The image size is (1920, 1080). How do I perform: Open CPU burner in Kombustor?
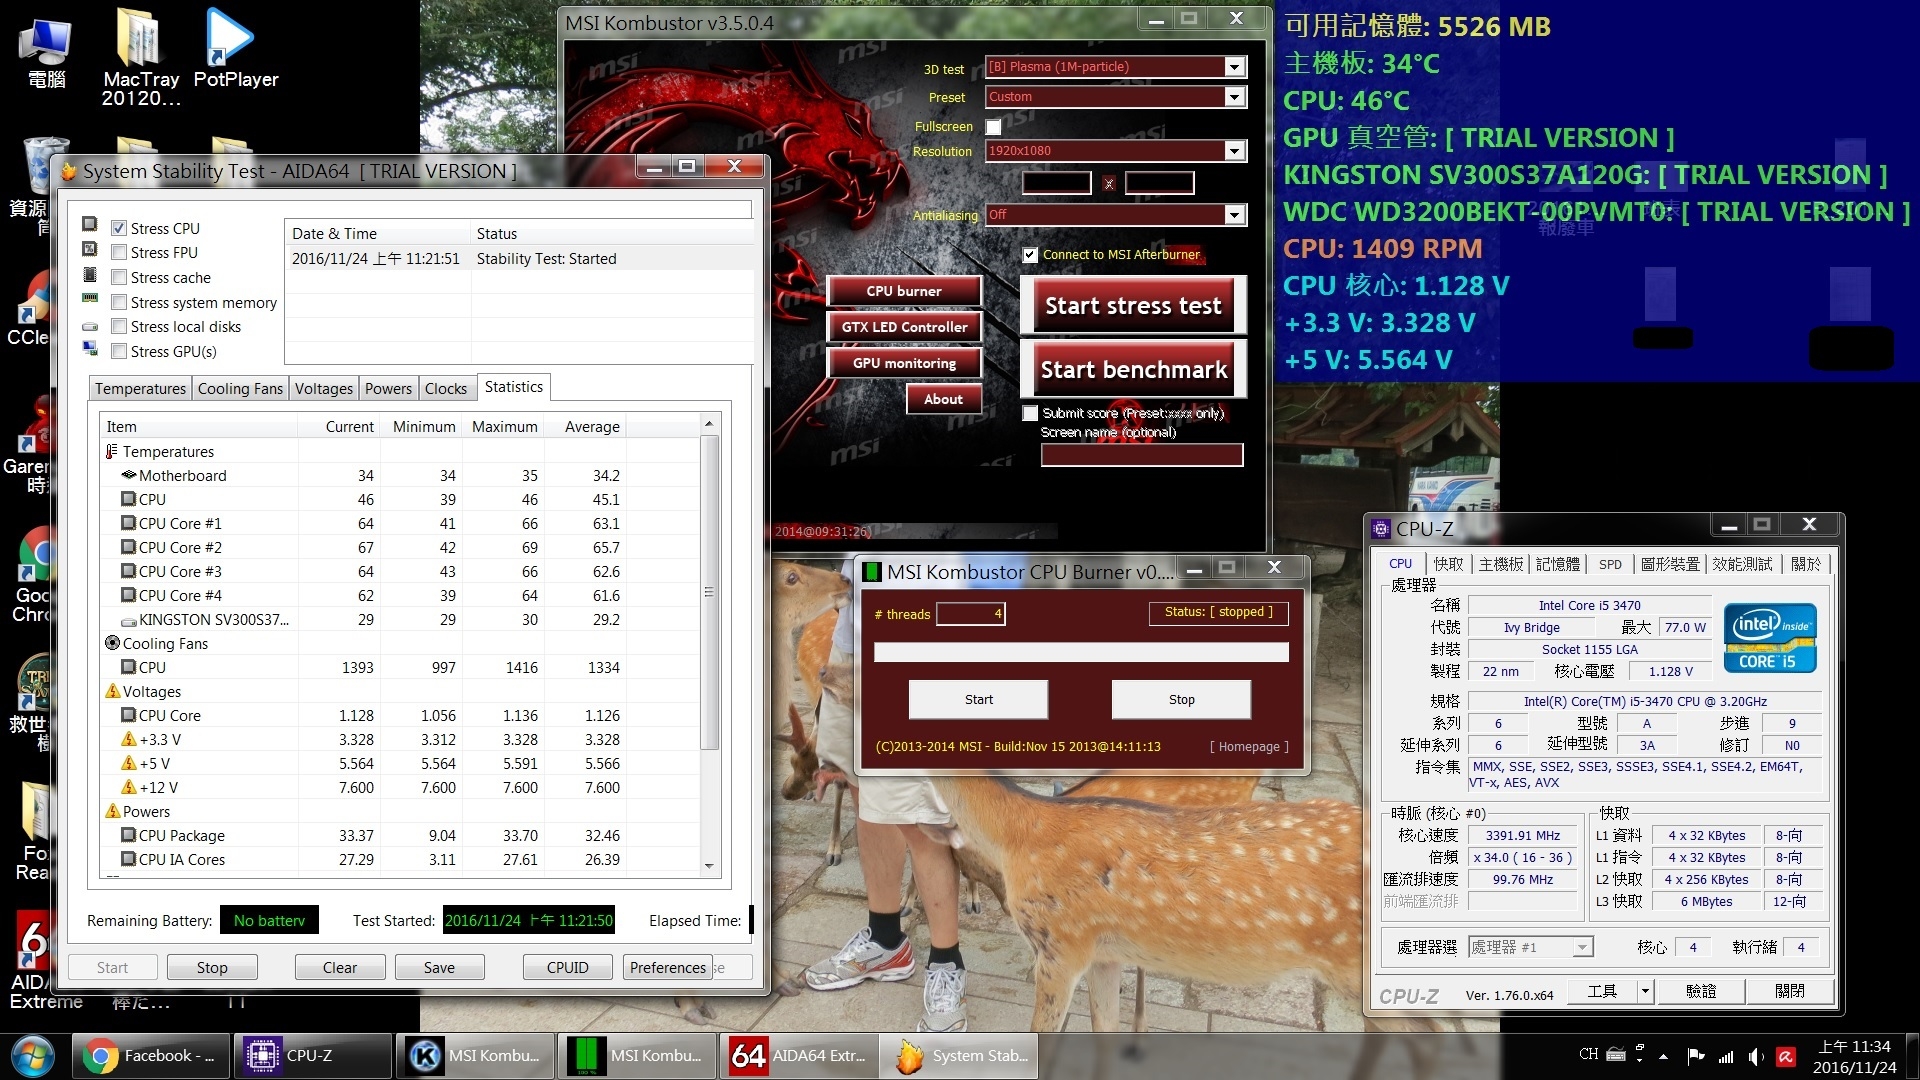click(904, 291)
